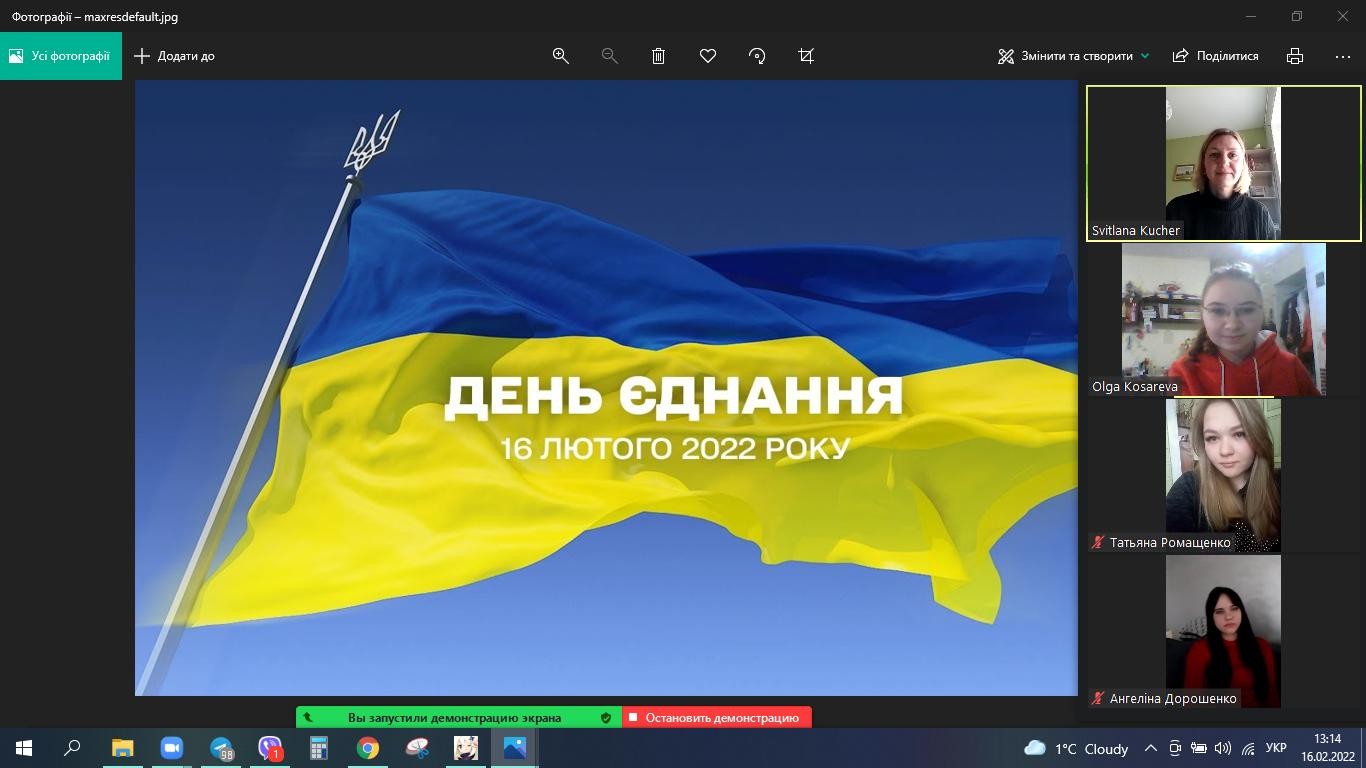Screen dimensions: 1366x768
Task: Open the crop tool icon
Action: coord(806,56)
